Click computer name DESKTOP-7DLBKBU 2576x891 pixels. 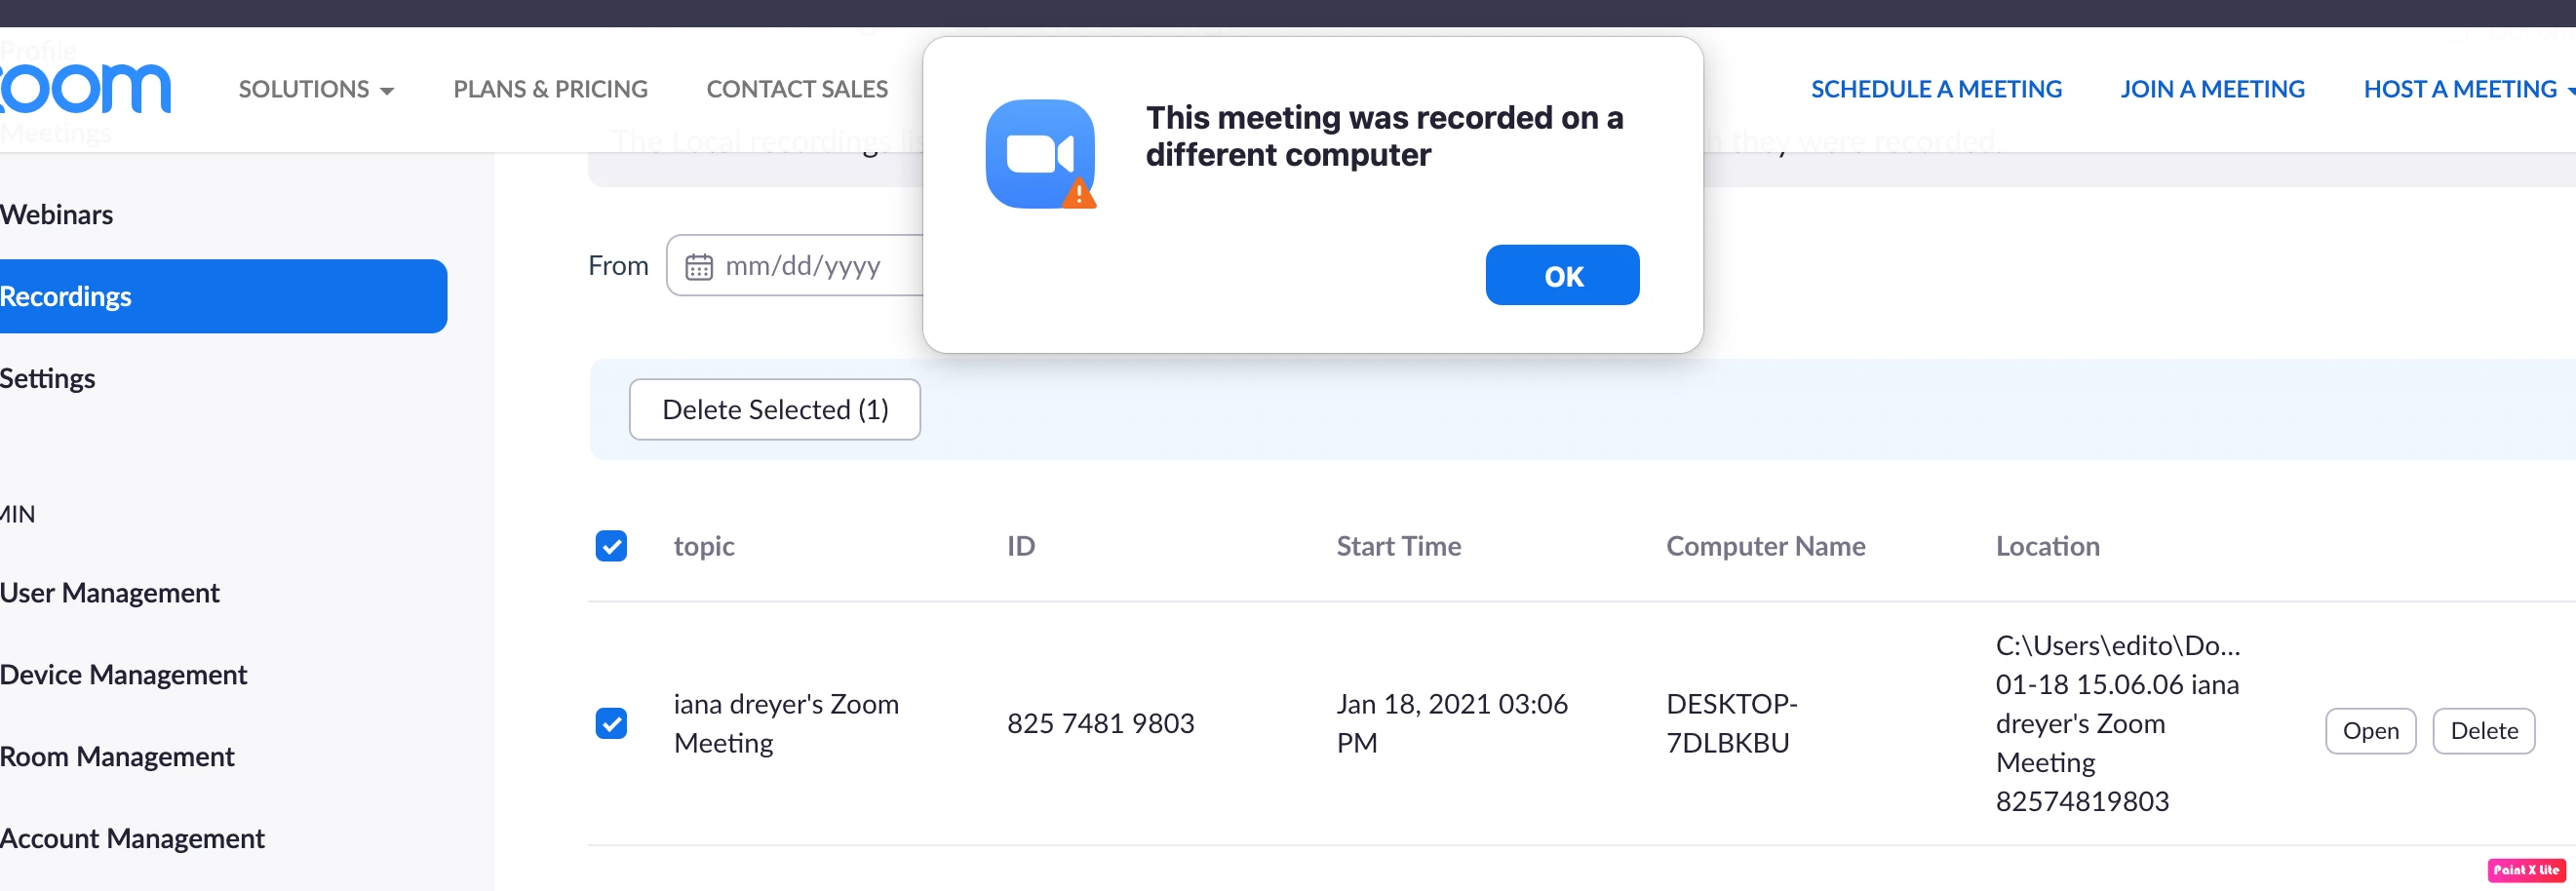pyautogui.click(x=1732, y=723)
